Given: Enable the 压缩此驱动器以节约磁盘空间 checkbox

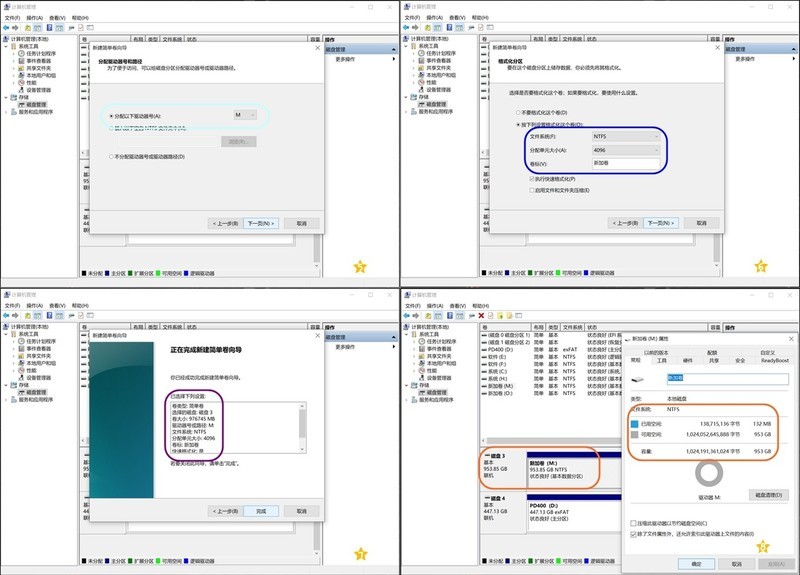Looking at the screenshot, I should [x=633, y=523].
